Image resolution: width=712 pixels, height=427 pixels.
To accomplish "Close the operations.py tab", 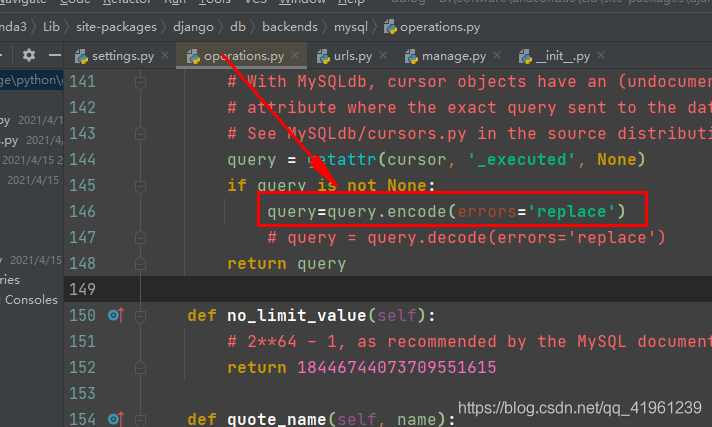I will (295, 55).
